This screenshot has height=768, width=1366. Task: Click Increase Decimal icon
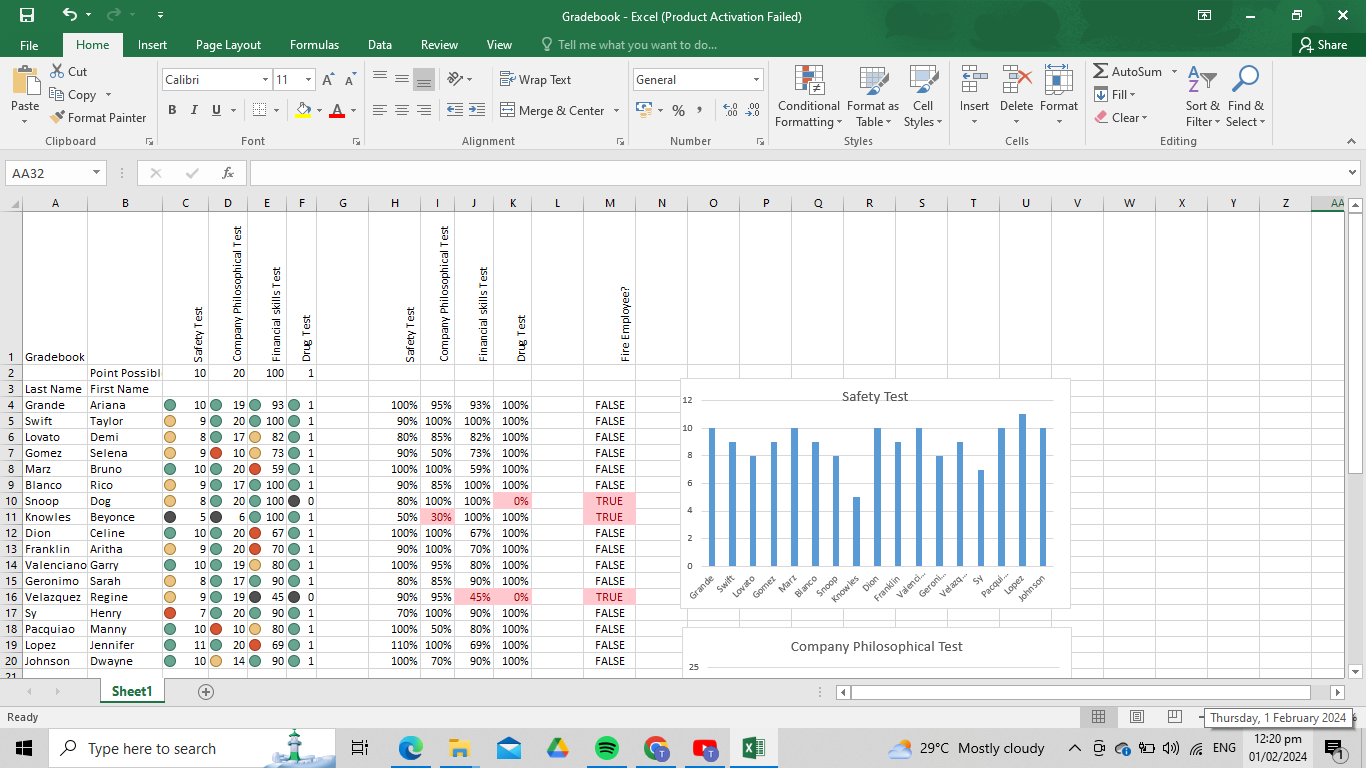[x=730, y=110]
